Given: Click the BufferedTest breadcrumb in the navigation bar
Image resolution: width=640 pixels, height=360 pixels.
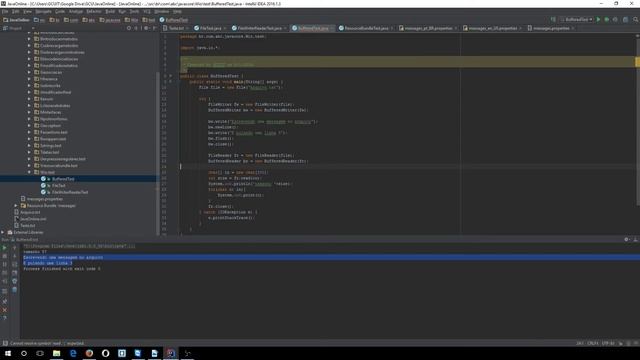Looking at the screenshot, I should coord(174,20).
